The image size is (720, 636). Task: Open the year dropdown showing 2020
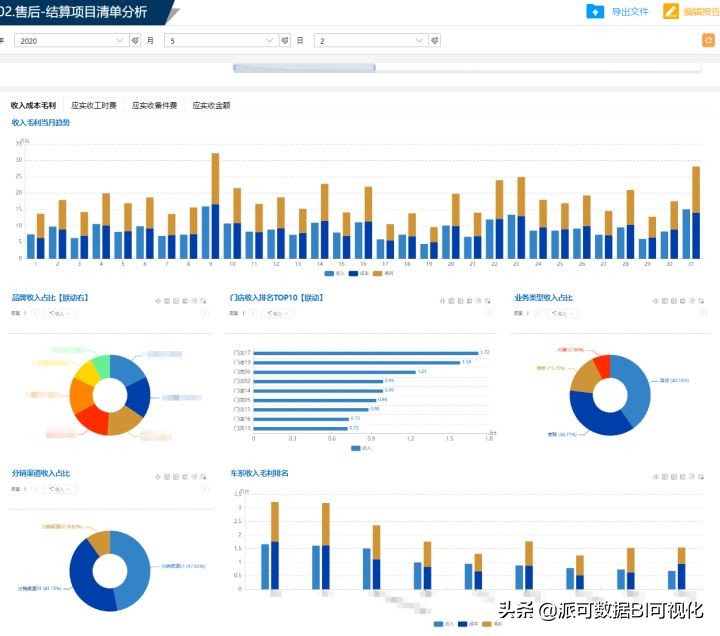click(68, 41)
